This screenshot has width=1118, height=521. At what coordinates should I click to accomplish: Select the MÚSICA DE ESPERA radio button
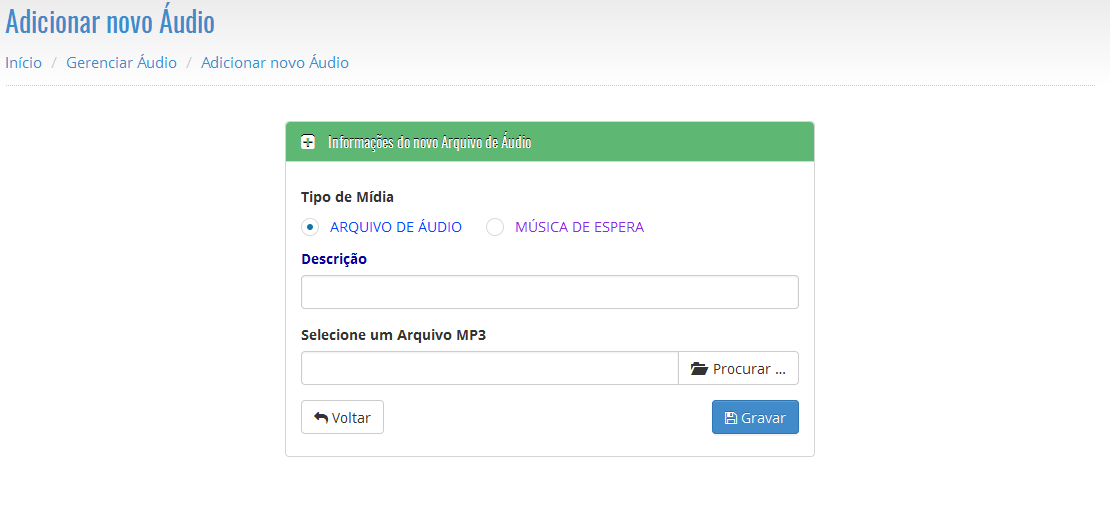tap(495, 227)
